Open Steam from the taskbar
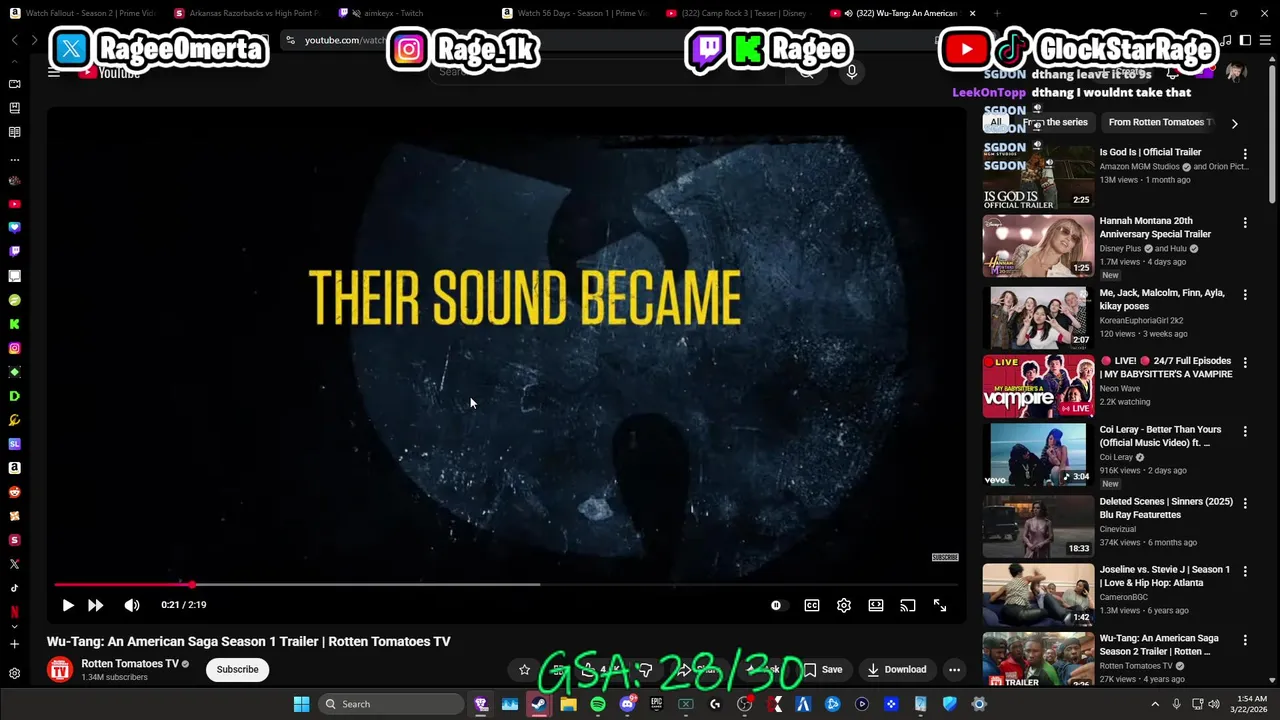The height and width of the screenshot is (720, 1280). [539, 704]
